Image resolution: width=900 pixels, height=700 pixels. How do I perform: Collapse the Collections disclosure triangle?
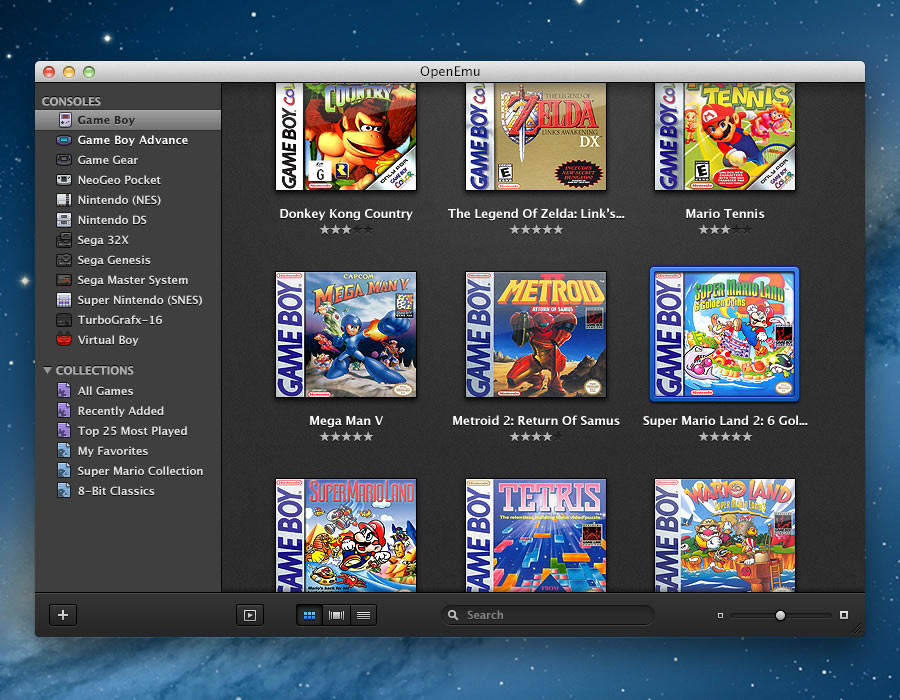pyautogui.click(x=48, y=371)
